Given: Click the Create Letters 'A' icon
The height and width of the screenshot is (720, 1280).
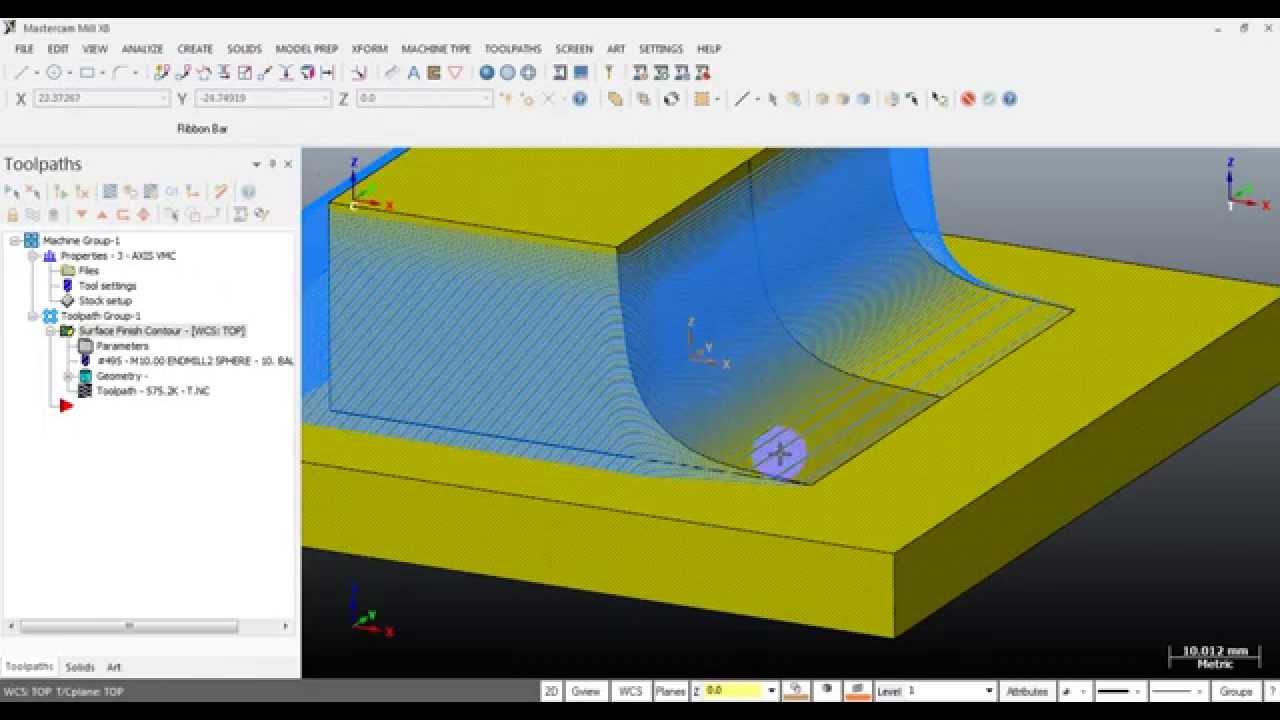Looking at the screenshot, I should pos(413,73).
